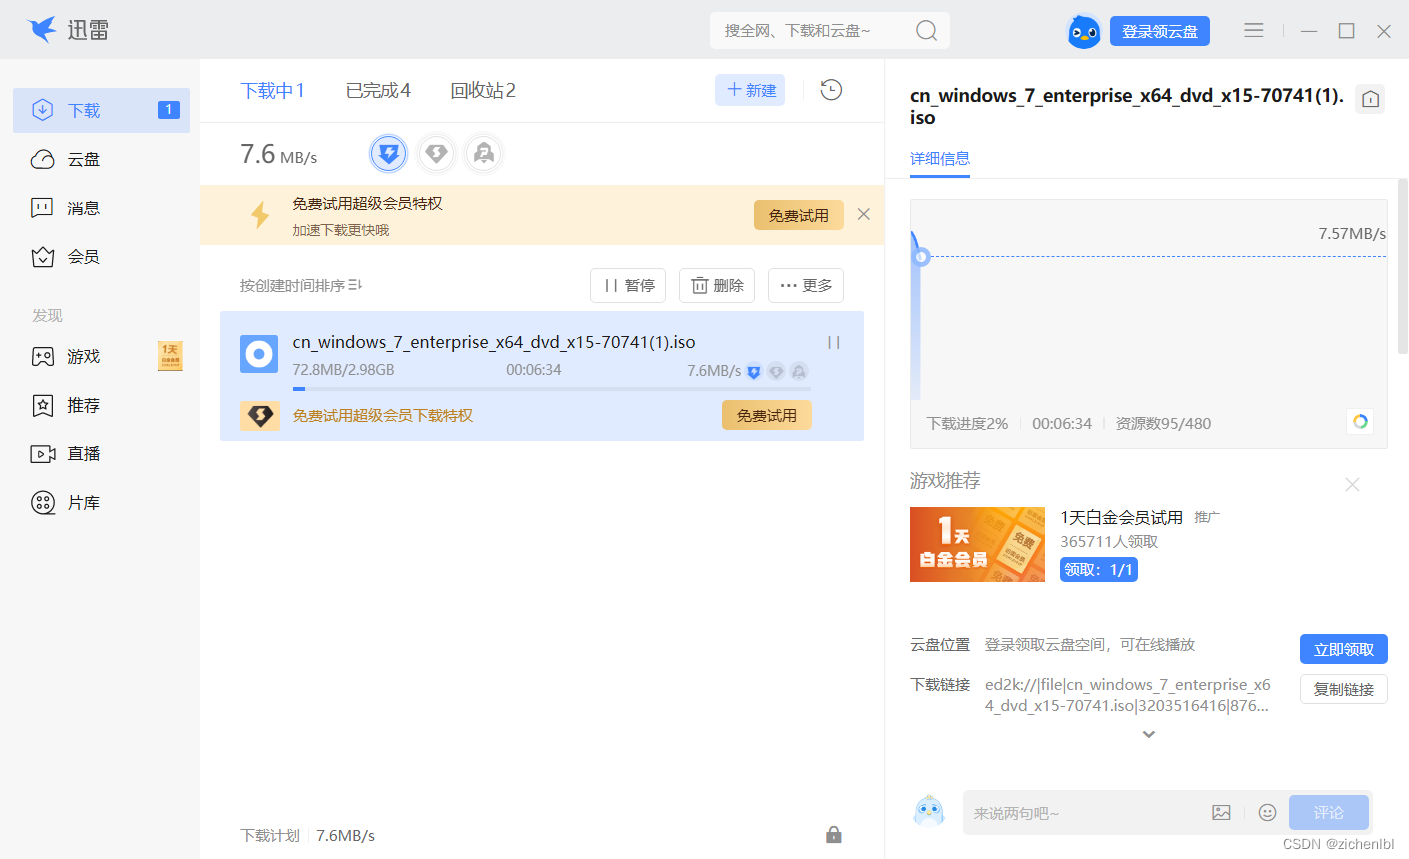The image size is (1409, 859).
Task: Click the black diamond privilege icon
Action: pos(260,416)
